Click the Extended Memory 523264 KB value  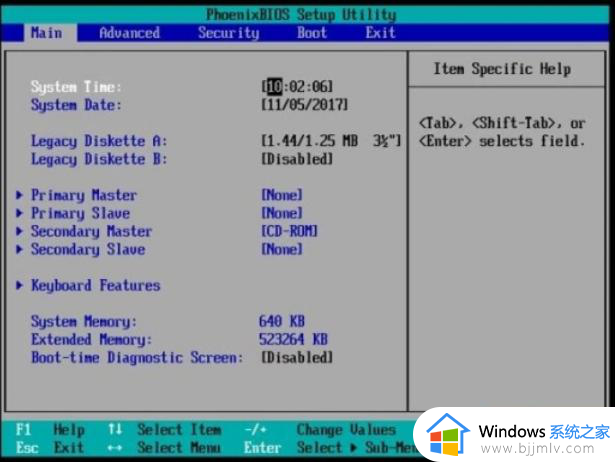coord(293,339)
